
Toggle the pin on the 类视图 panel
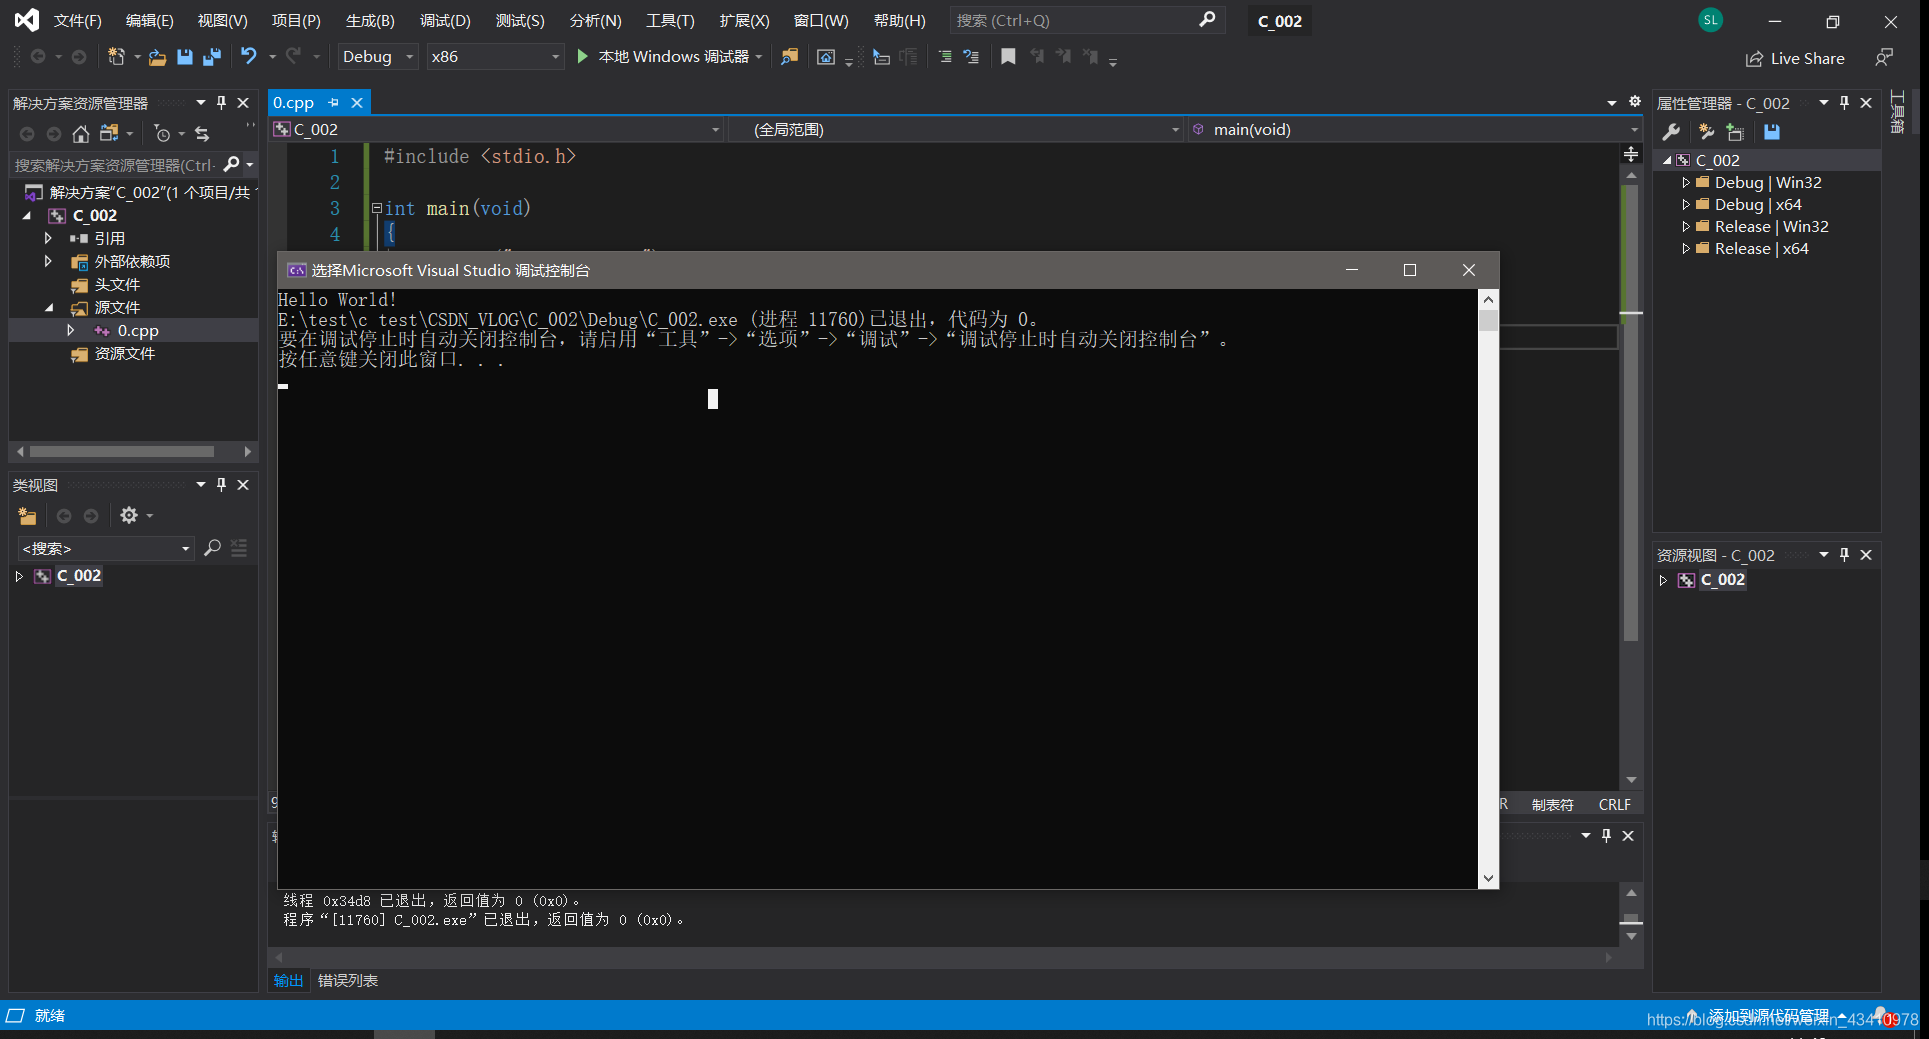click(221, 484)
